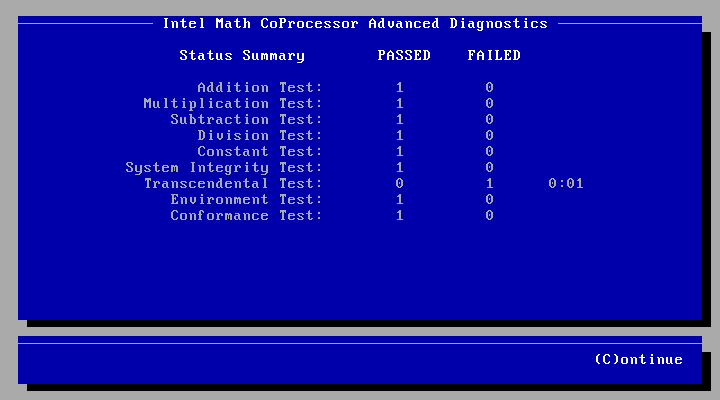
Task: Select the 'Constant Test:' row label
Action: [x=260, y=152]
